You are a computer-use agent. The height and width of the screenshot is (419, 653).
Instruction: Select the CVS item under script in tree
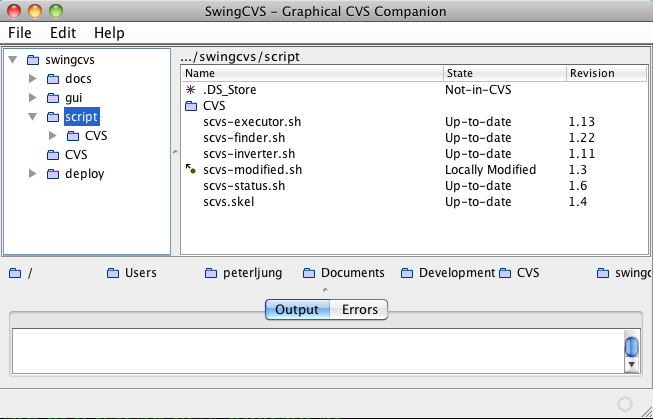(x=96, y=136)
